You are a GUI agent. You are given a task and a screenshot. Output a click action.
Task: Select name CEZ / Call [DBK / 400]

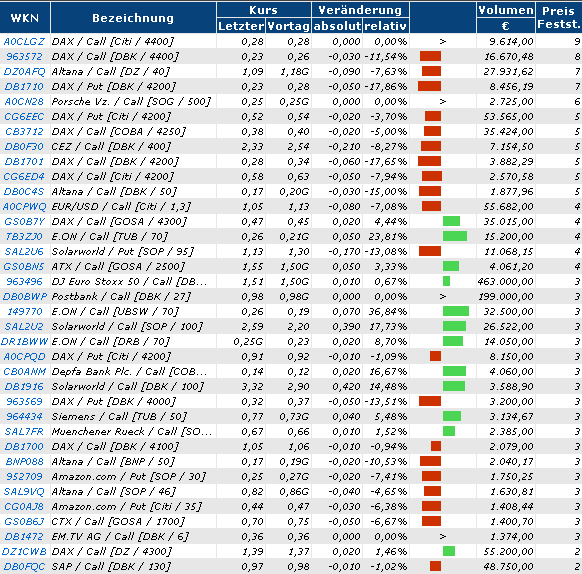[111, 146]
